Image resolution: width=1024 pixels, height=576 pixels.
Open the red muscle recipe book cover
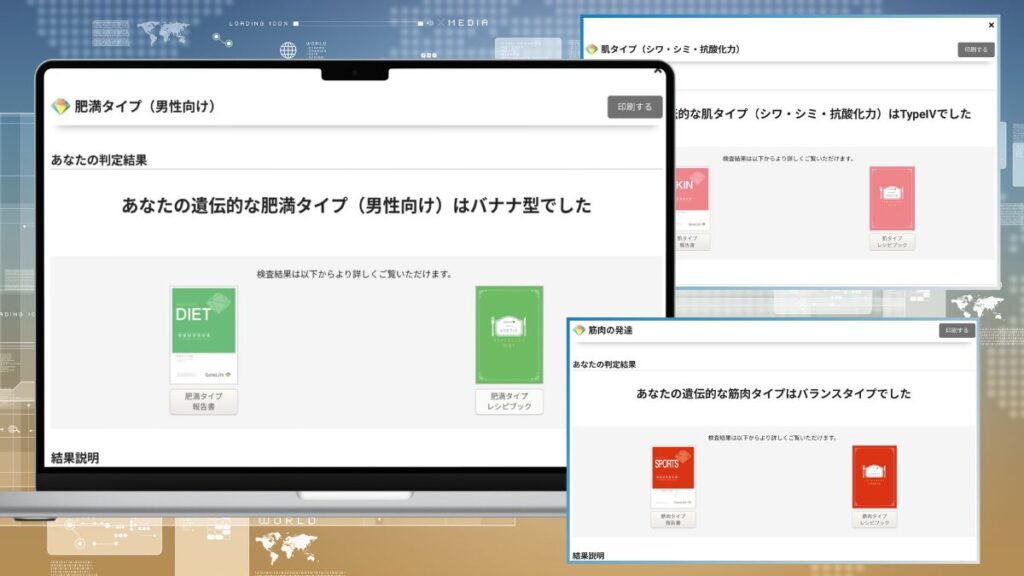pos(874,477)
